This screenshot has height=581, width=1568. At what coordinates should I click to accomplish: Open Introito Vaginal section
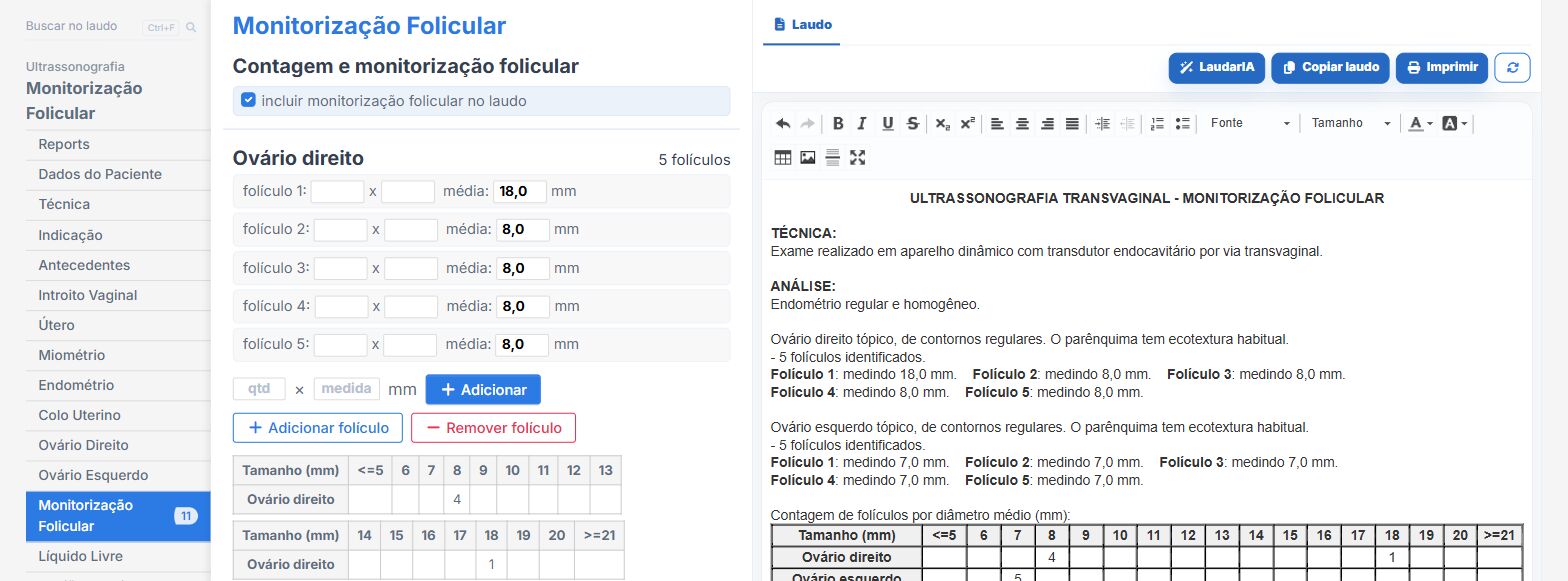click(118, 295)
